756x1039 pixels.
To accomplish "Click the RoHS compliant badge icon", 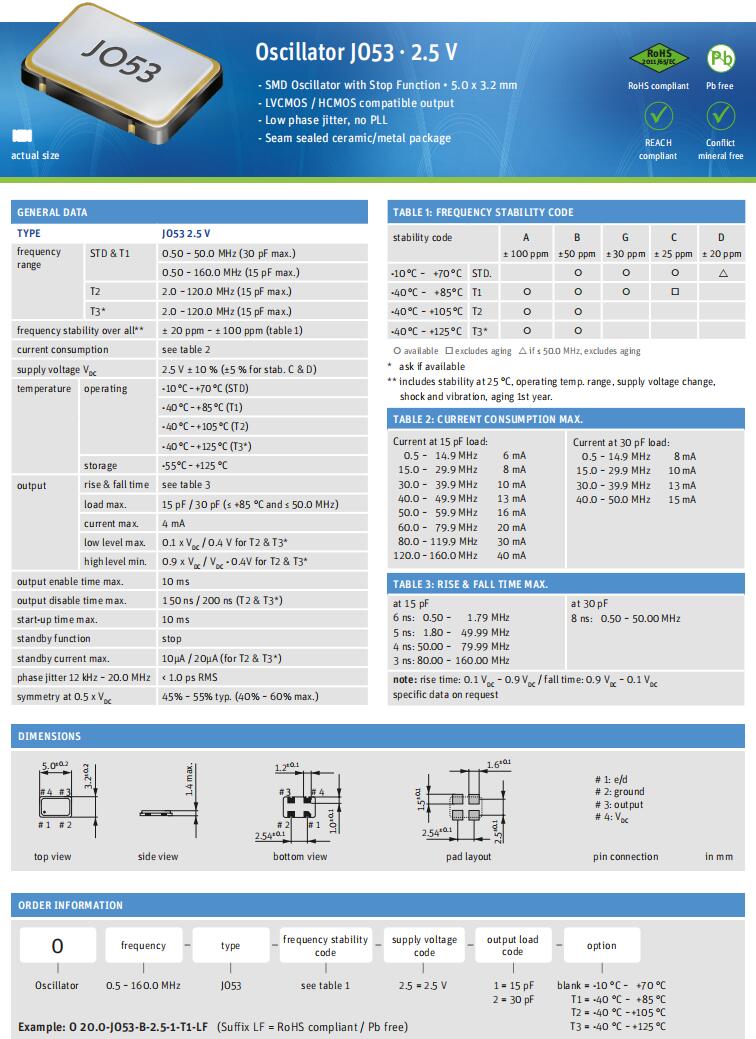I will click(657, 58).
